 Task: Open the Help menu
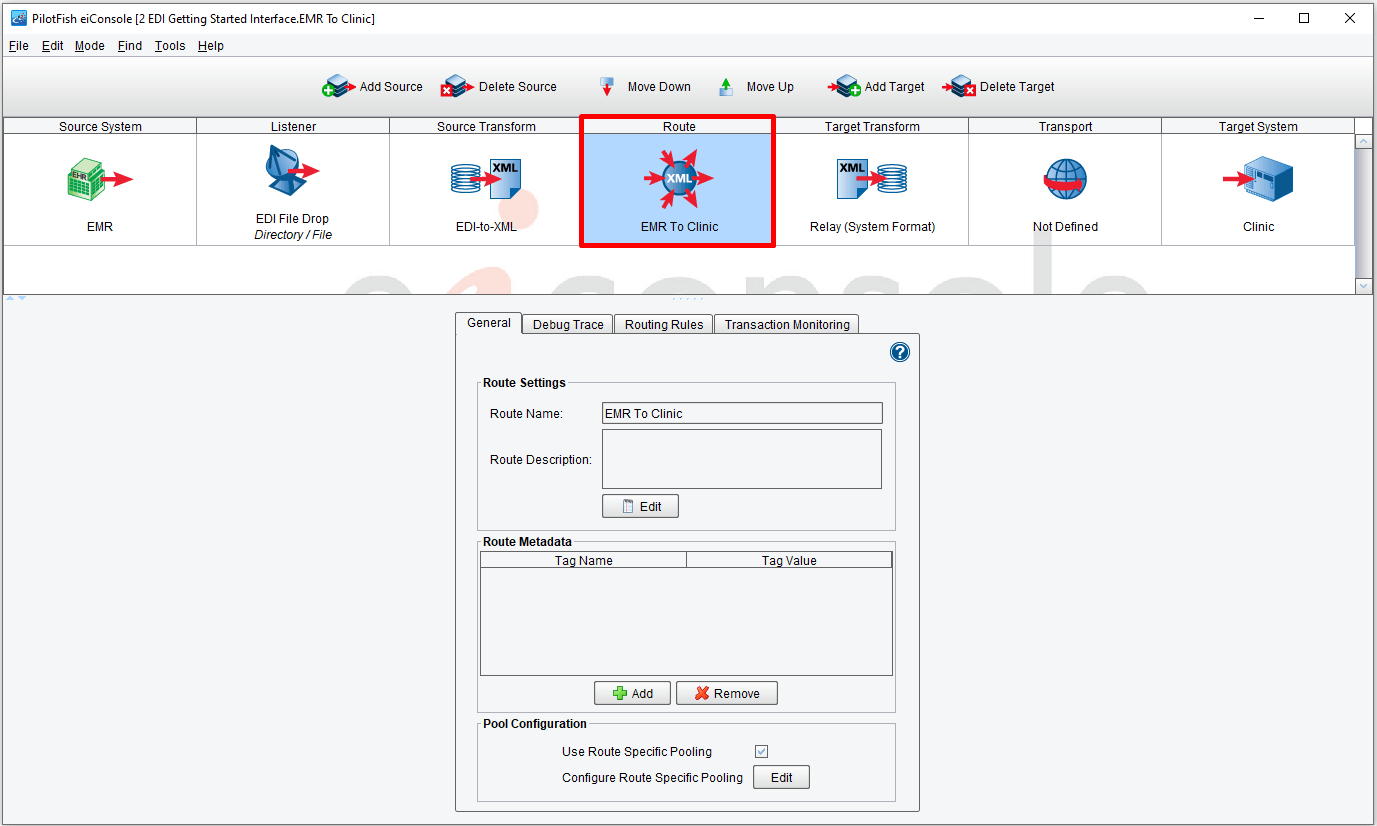[x=211, y=46]
